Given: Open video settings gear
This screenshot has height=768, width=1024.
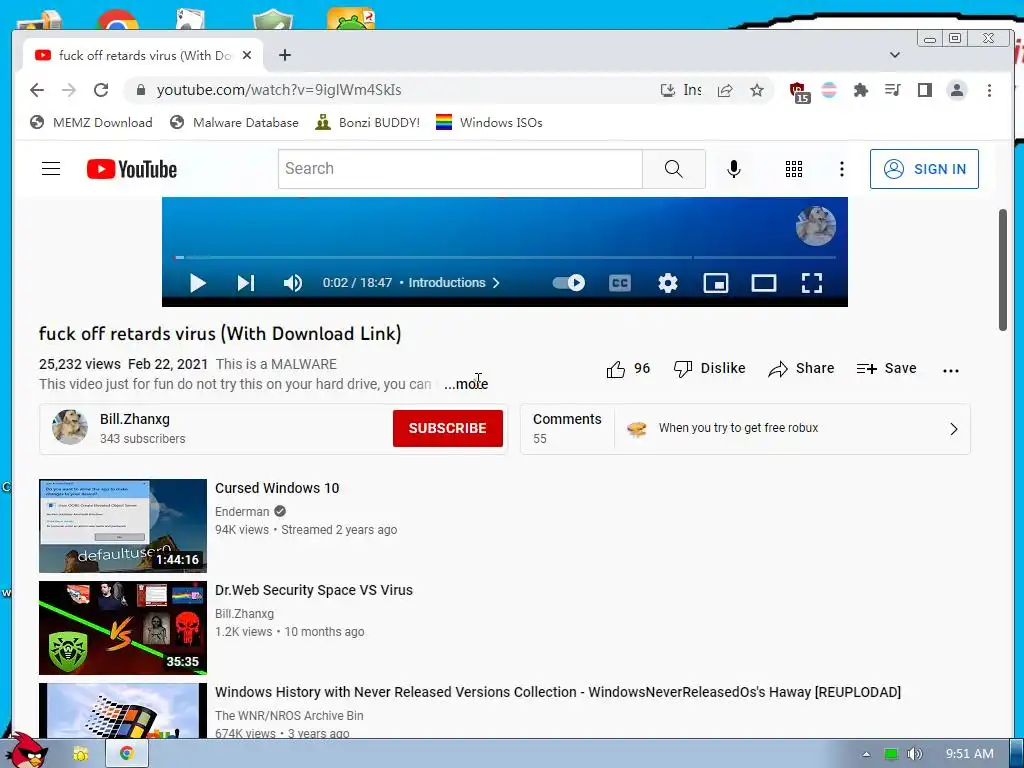Looking at the screenshot, I should 667,283.
